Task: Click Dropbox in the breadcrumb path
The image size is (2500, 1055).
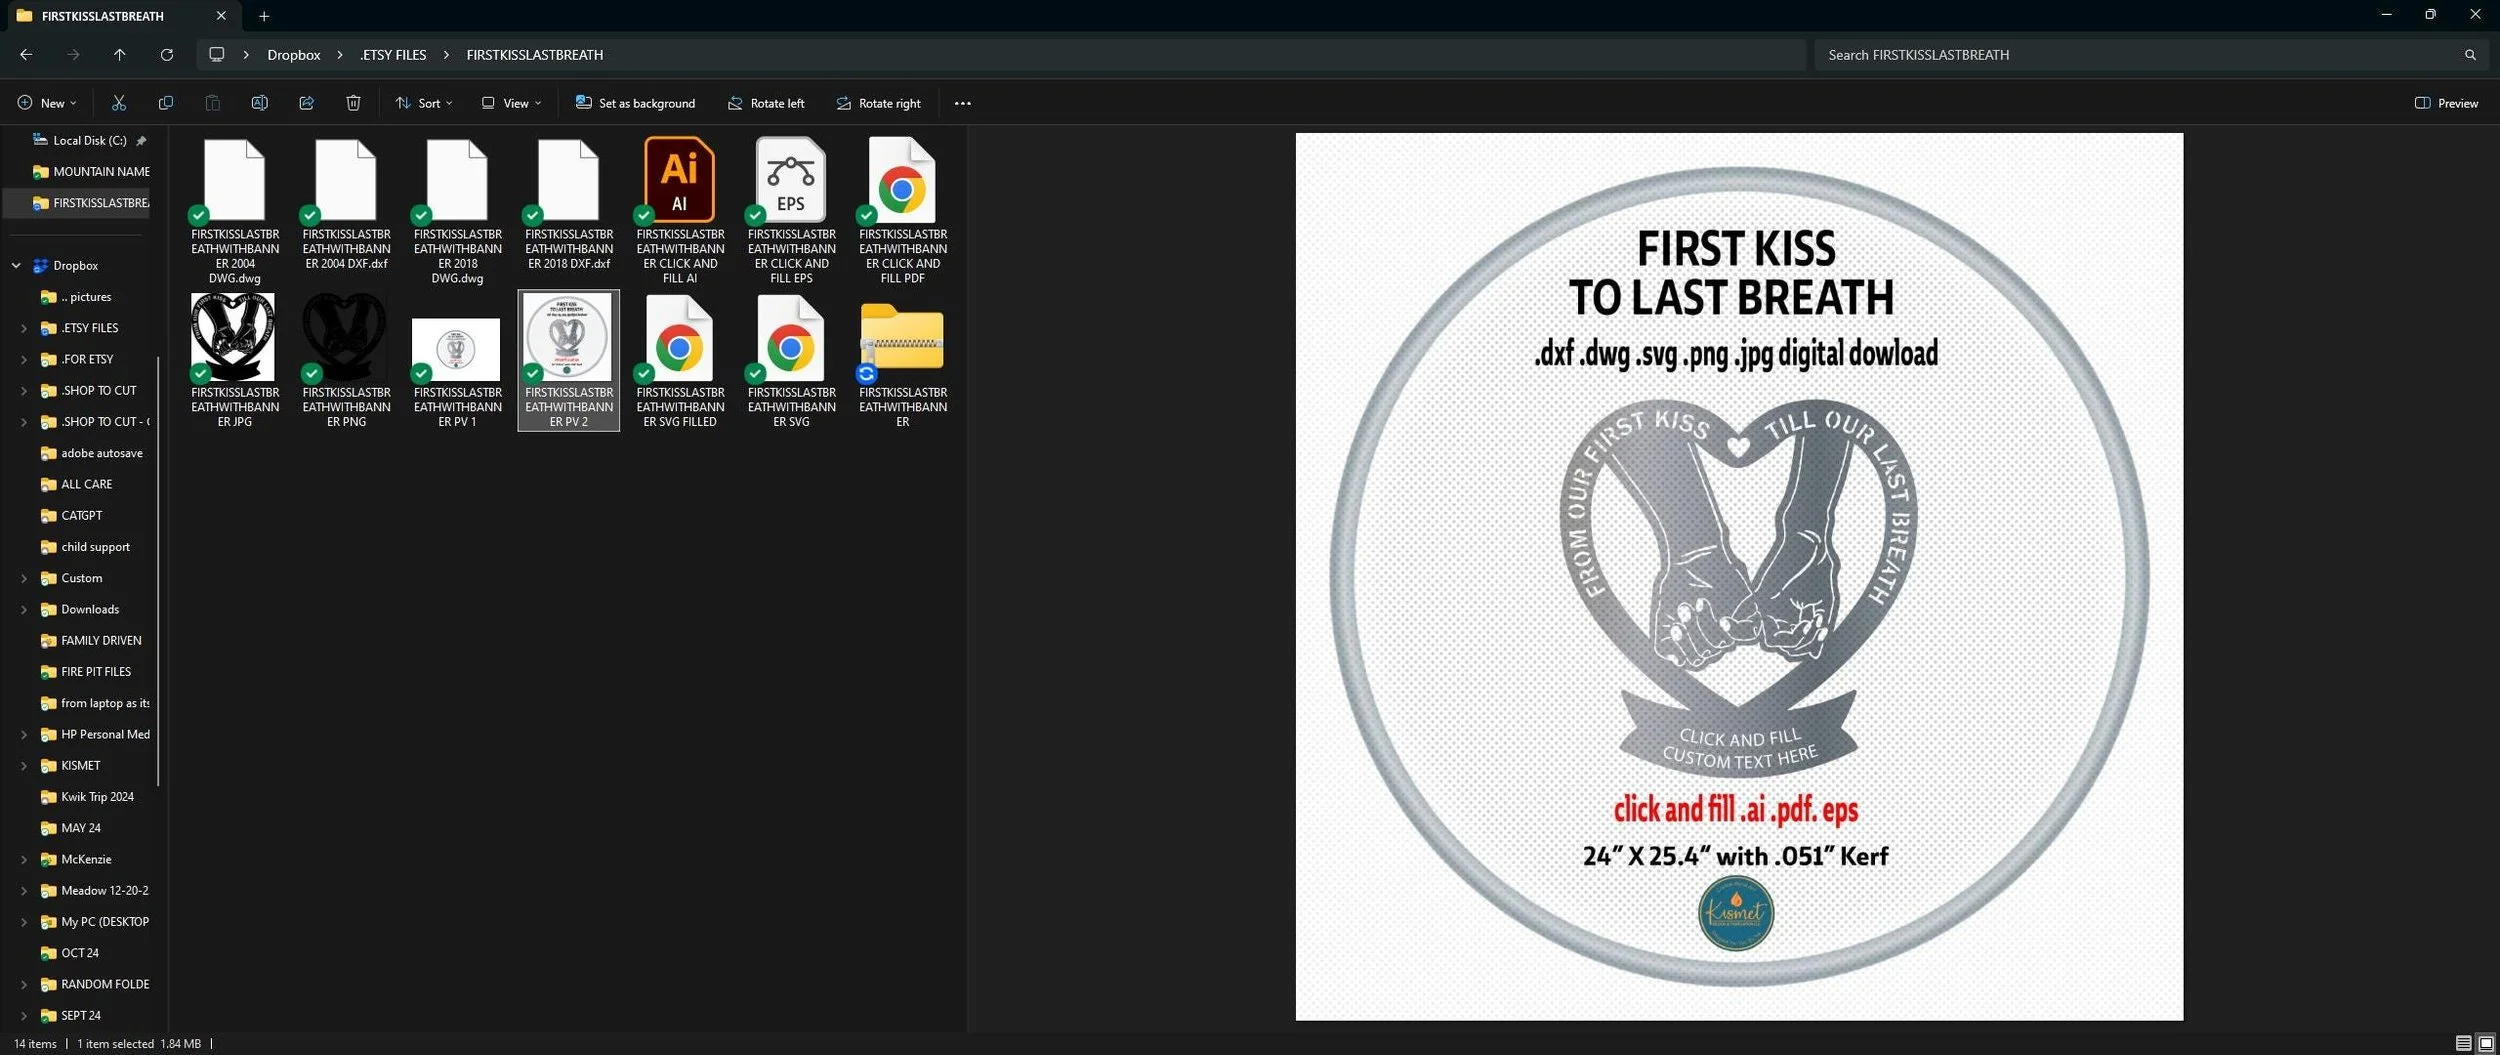Action: click(x=293, y=55)
